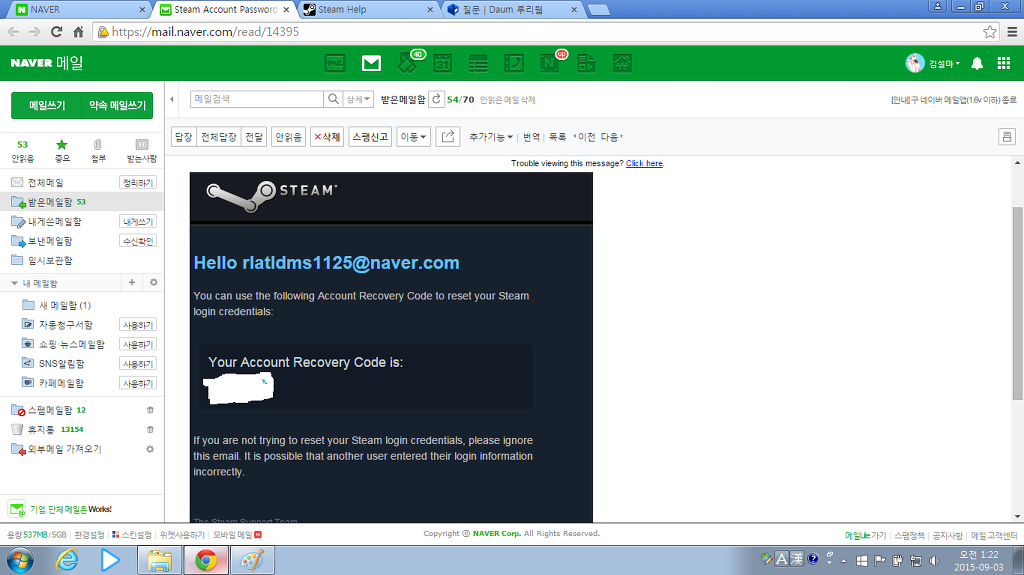
Task: Switch to the Steam Help tab
Action: tap(368, 9)
